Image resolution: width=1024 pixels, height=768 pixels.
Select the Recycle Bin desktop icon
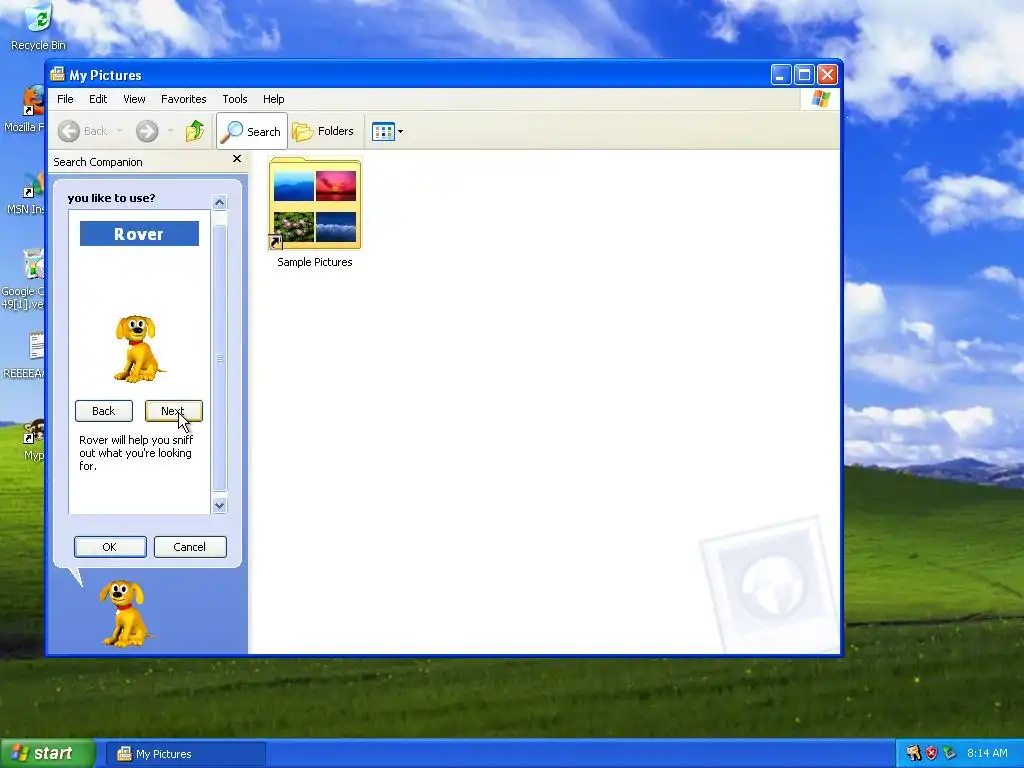pos(39,27)
